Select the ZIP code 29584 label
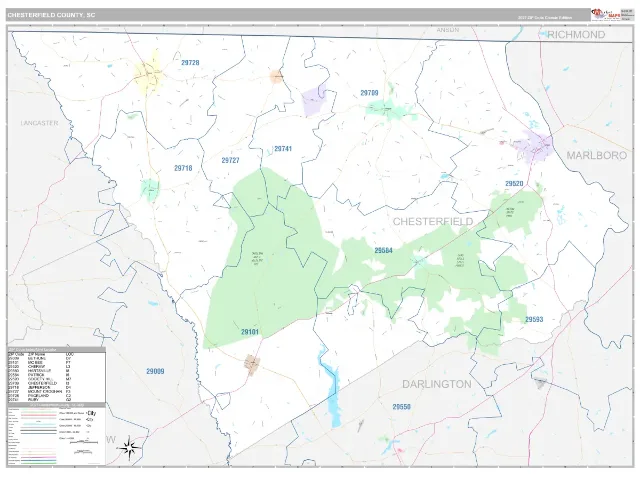This screenshot has width=640, height=480. [383, 251]
